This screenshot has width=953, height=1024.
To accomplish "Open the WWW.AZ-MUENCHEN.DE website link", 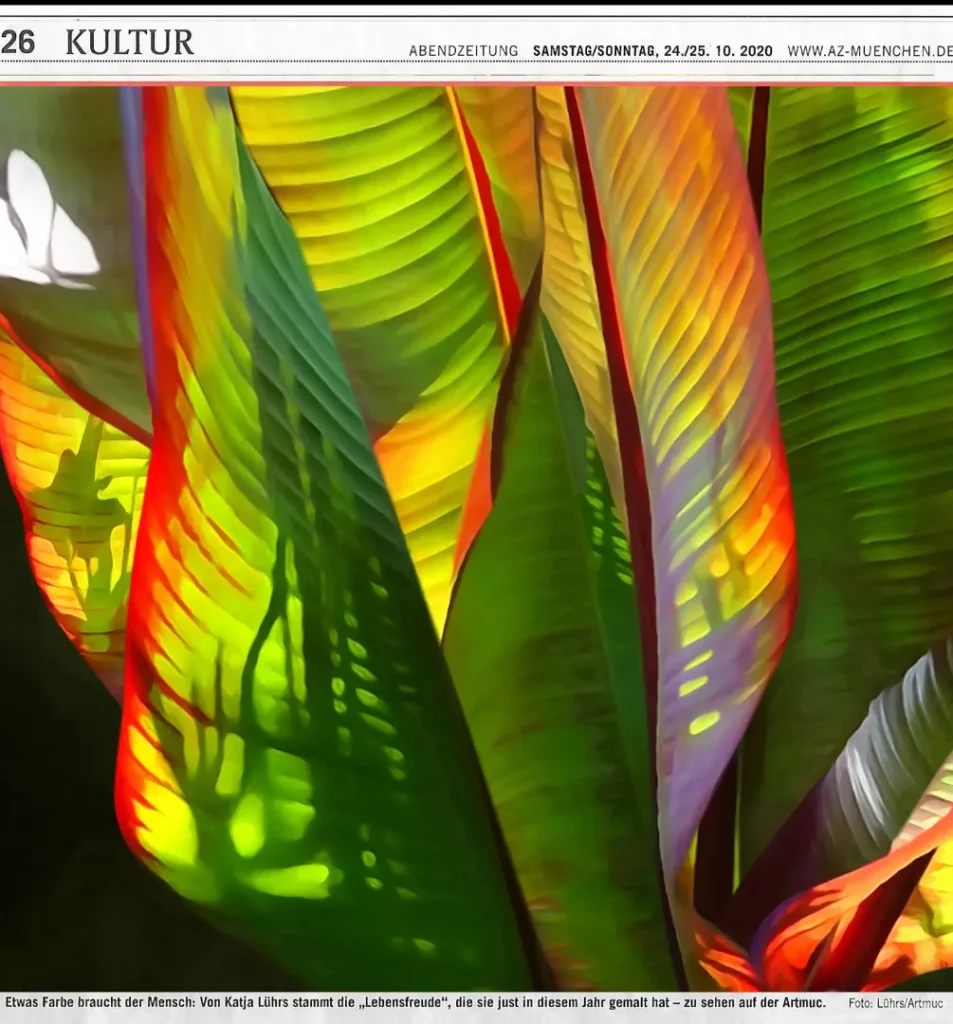I will pos(869,51).
